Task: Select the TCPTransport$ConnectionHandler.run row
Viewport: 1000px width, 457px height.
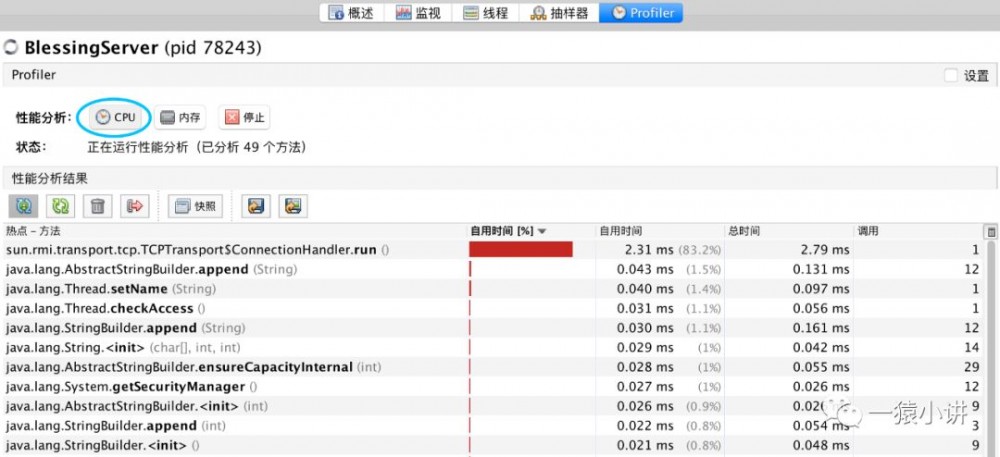Action: (493, 250)
